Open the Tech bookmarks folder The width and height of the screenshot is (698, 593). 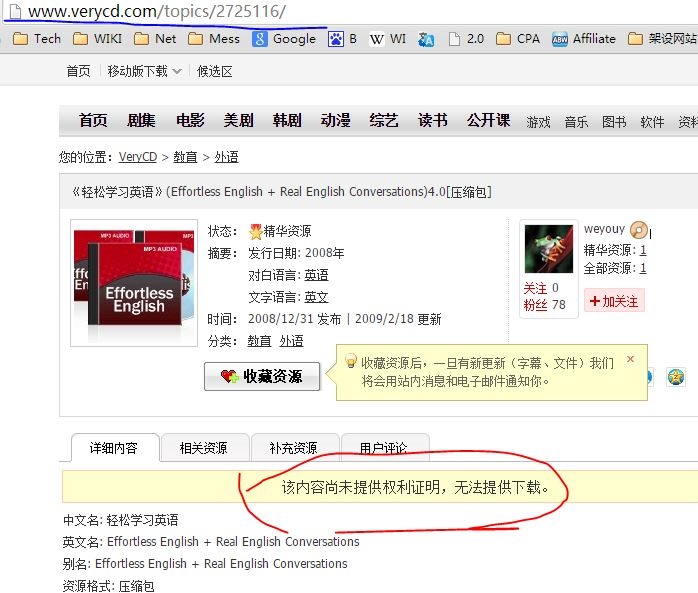[37, 39]
